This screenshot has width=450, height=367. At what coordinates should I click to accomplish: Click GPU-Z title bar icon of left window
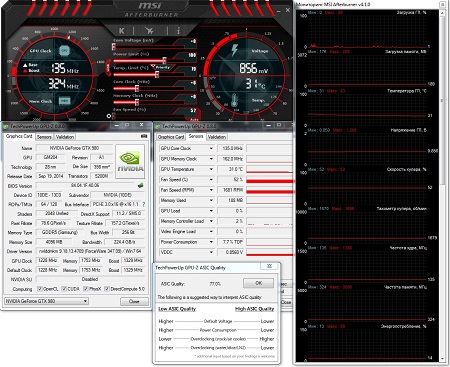coord(6,127)
